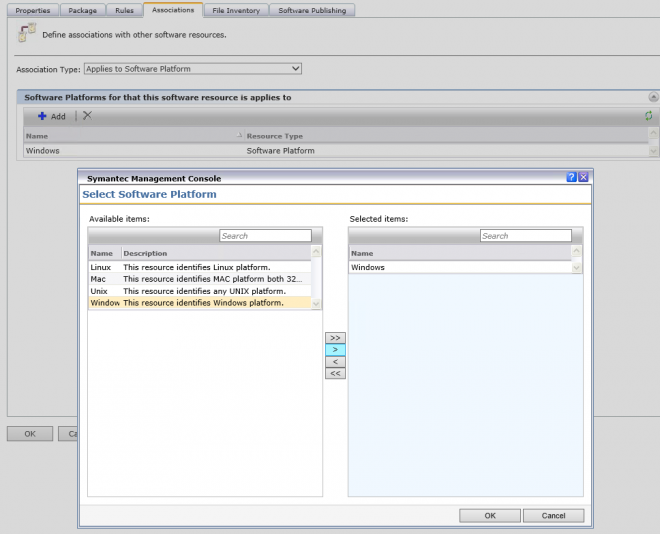This screenshot has height=534, width=660.
Task: Delete selected platform with X icon
Action: 87,116
